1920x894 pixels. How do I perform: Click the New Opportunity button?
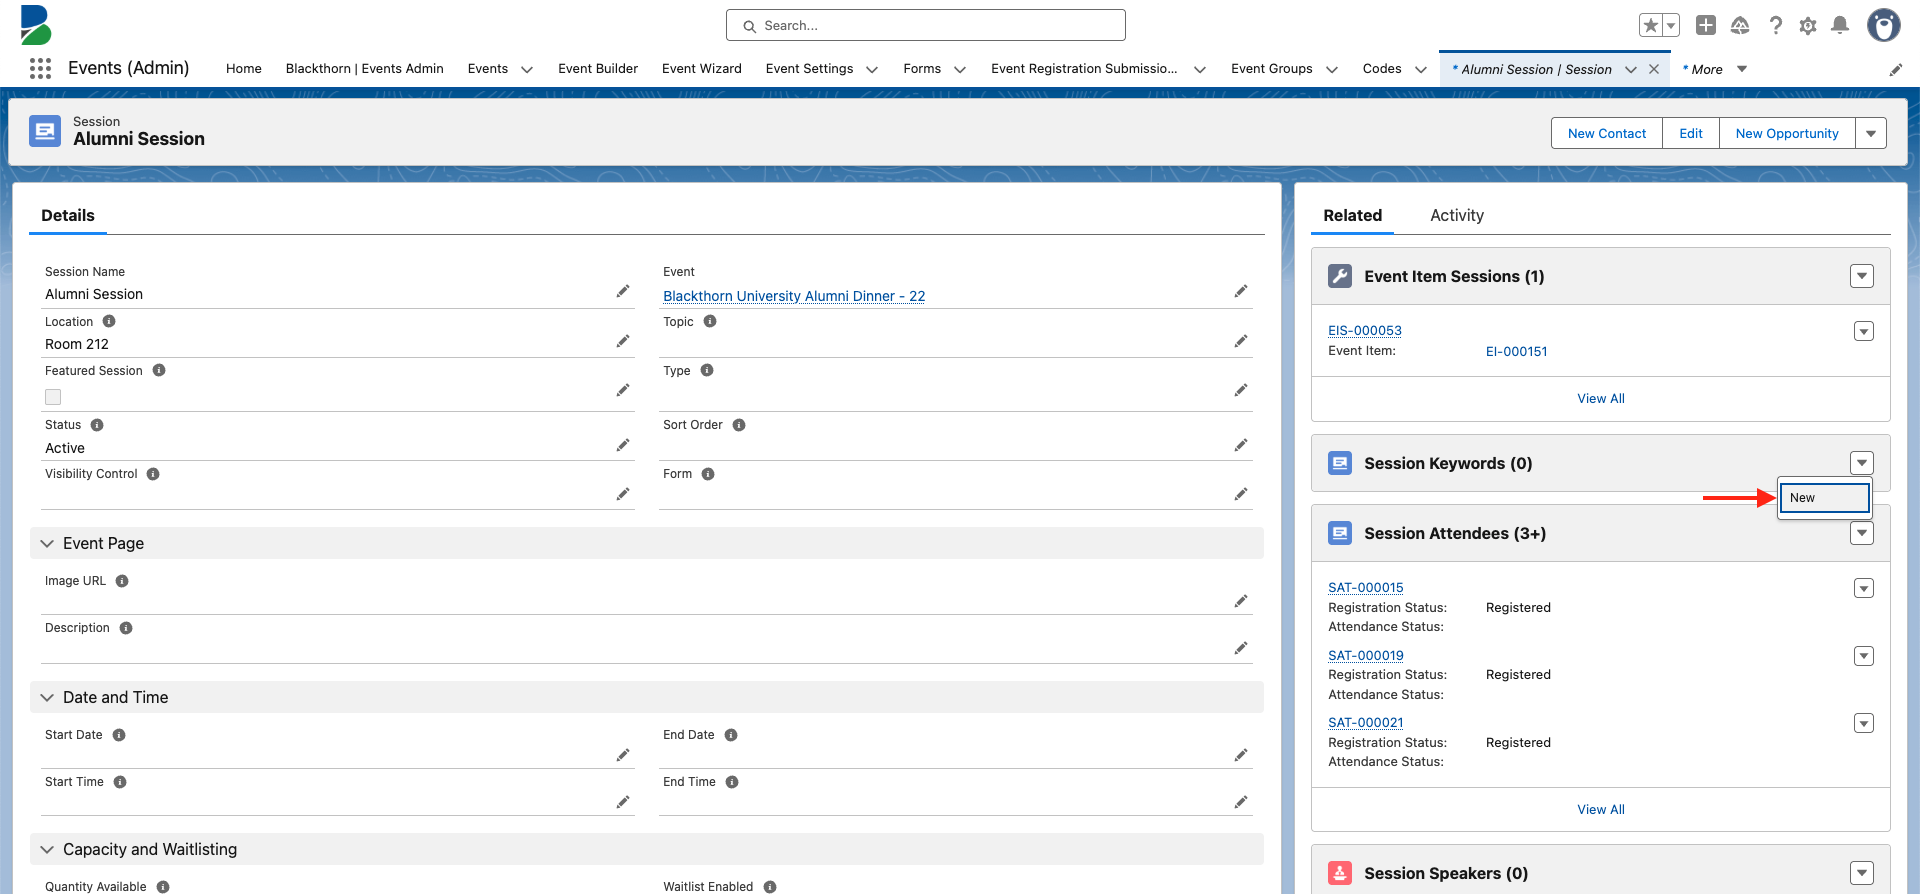click(x=1787, y=133)
